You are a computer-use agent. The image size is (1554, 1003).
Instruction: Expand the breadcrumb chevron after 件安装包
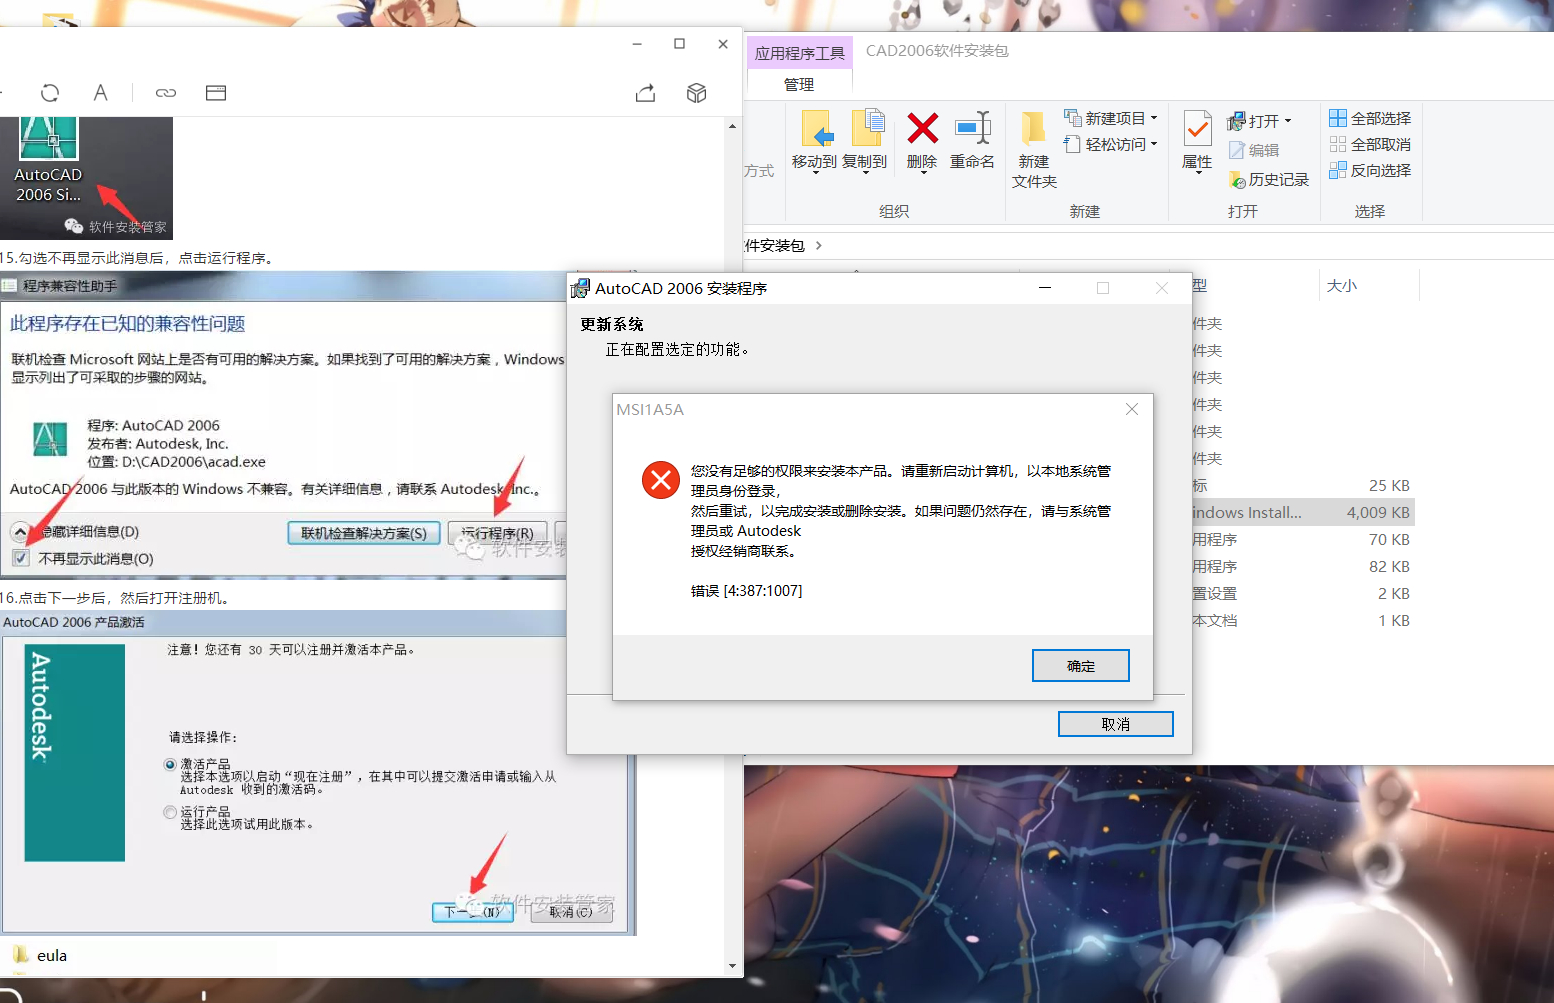[x=819, y=245]
